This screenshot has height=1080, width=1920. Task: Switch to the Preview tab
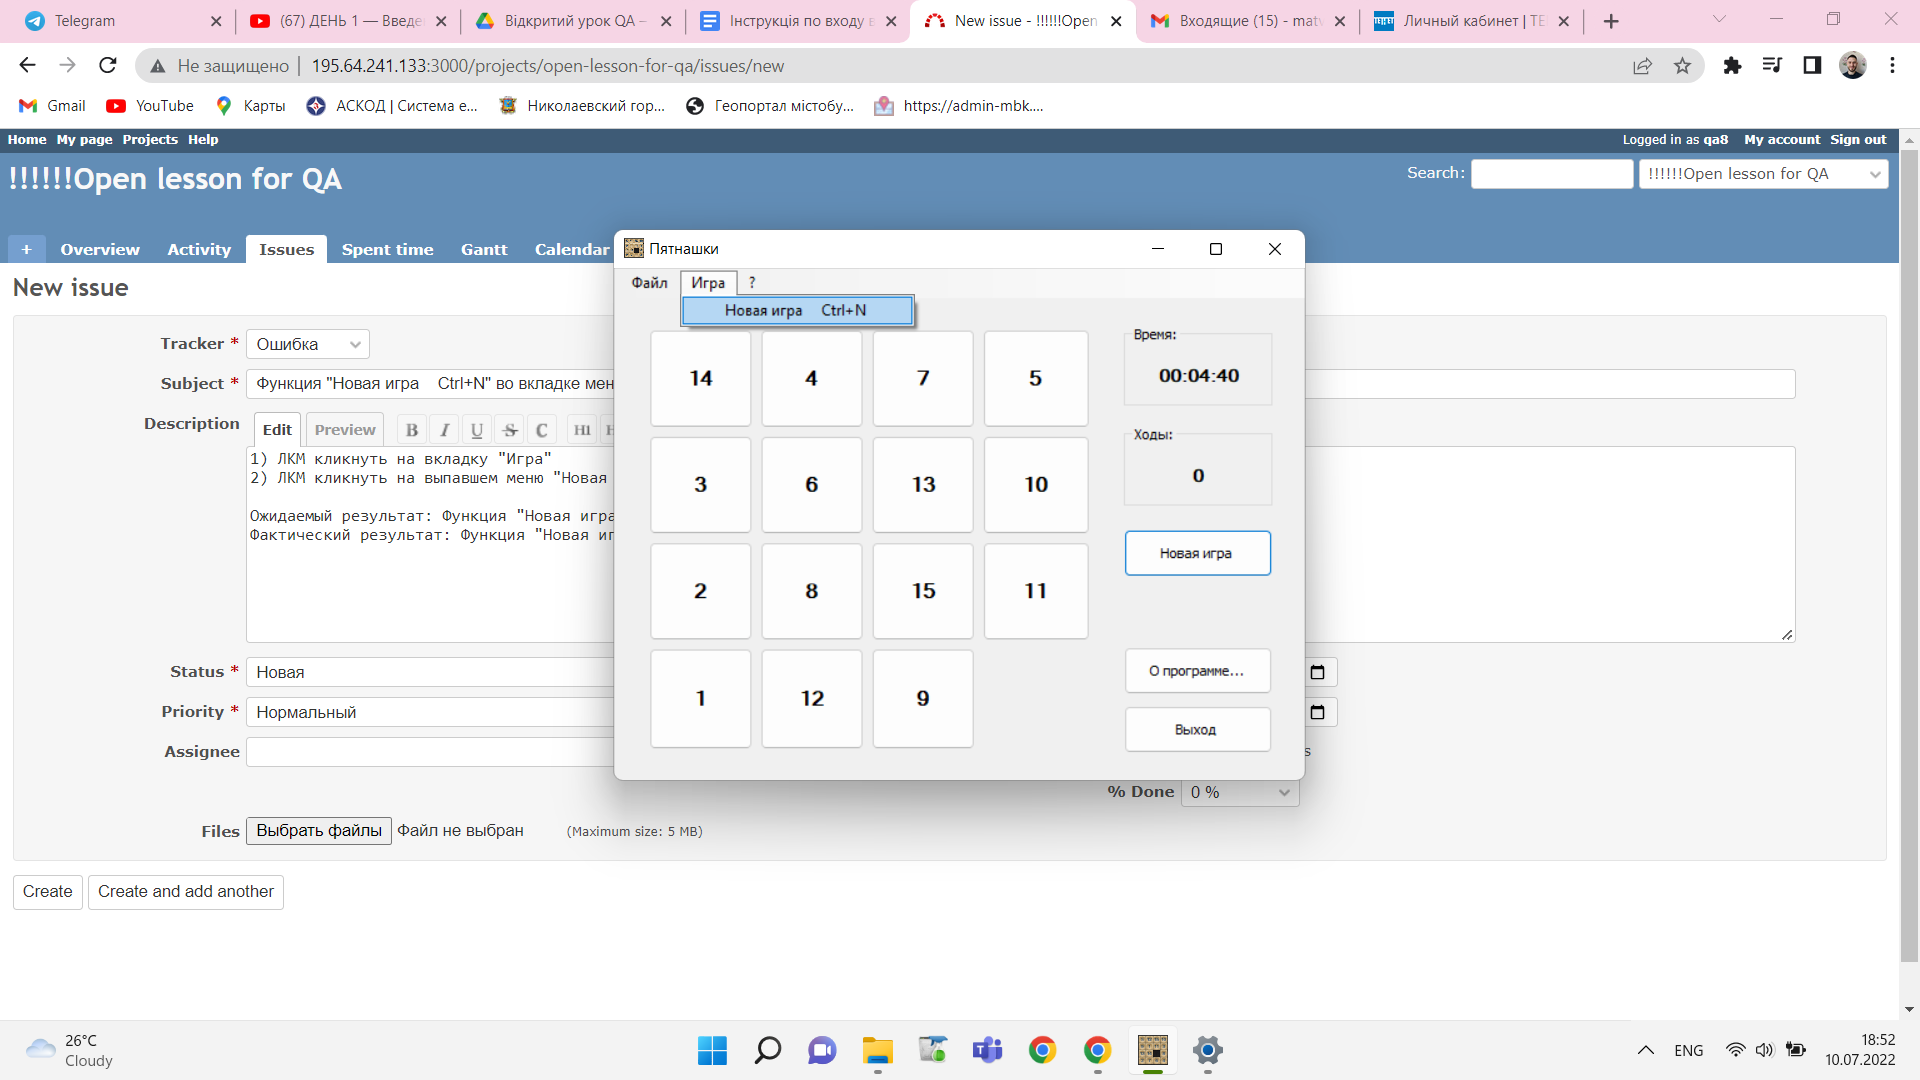[x=345, y=430]
